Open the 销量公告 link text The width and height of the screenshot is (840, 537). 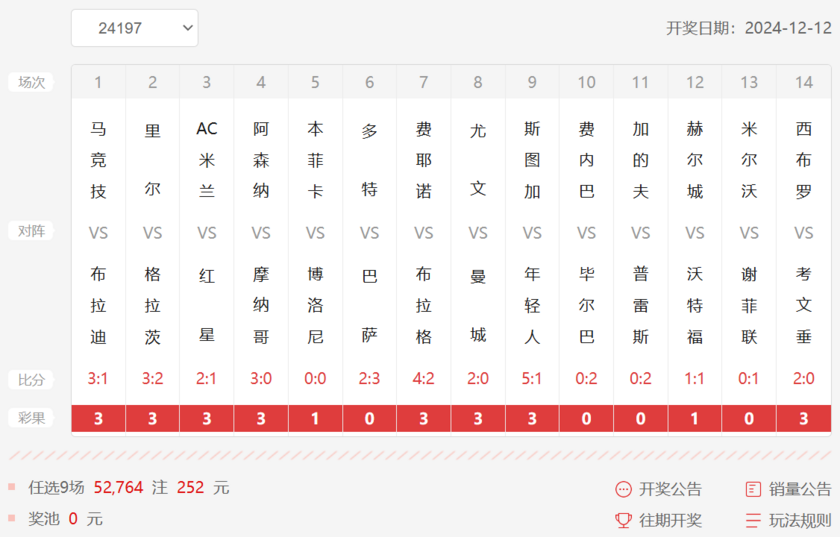click(x=800, y=489)
